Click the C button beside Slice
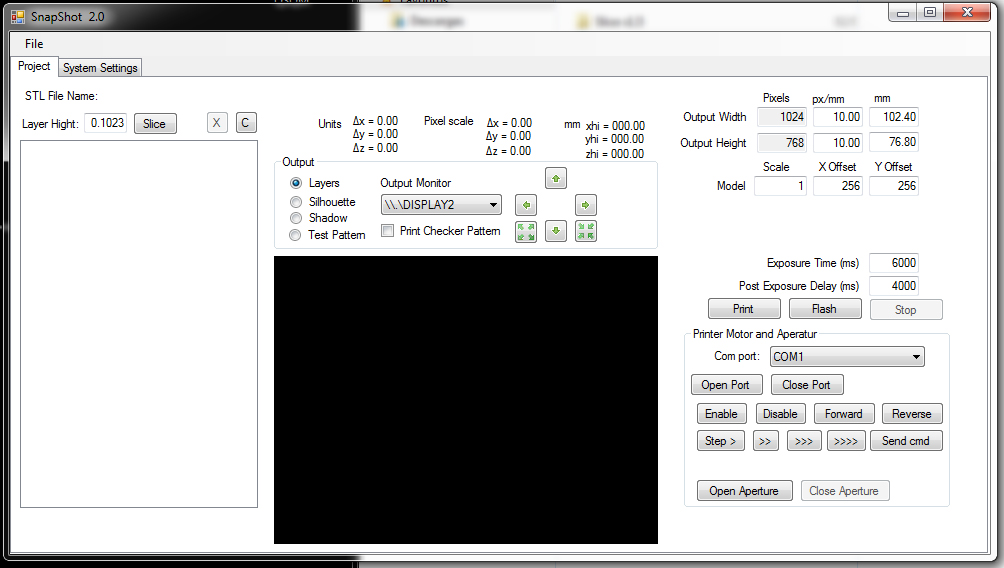Image resolution: width=1004 pixels, height=568 pixels. (246, 123)
